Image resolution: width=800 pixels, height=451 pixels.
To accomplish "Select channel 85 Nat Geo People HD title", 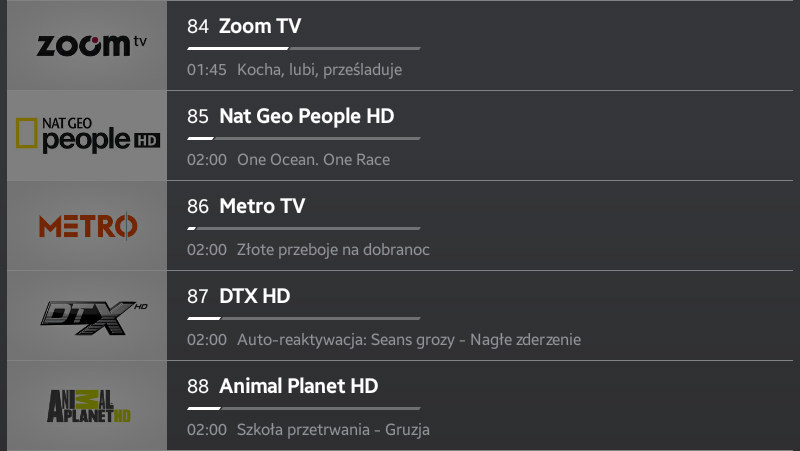I will pyautogui.click(x=290, y=116).
